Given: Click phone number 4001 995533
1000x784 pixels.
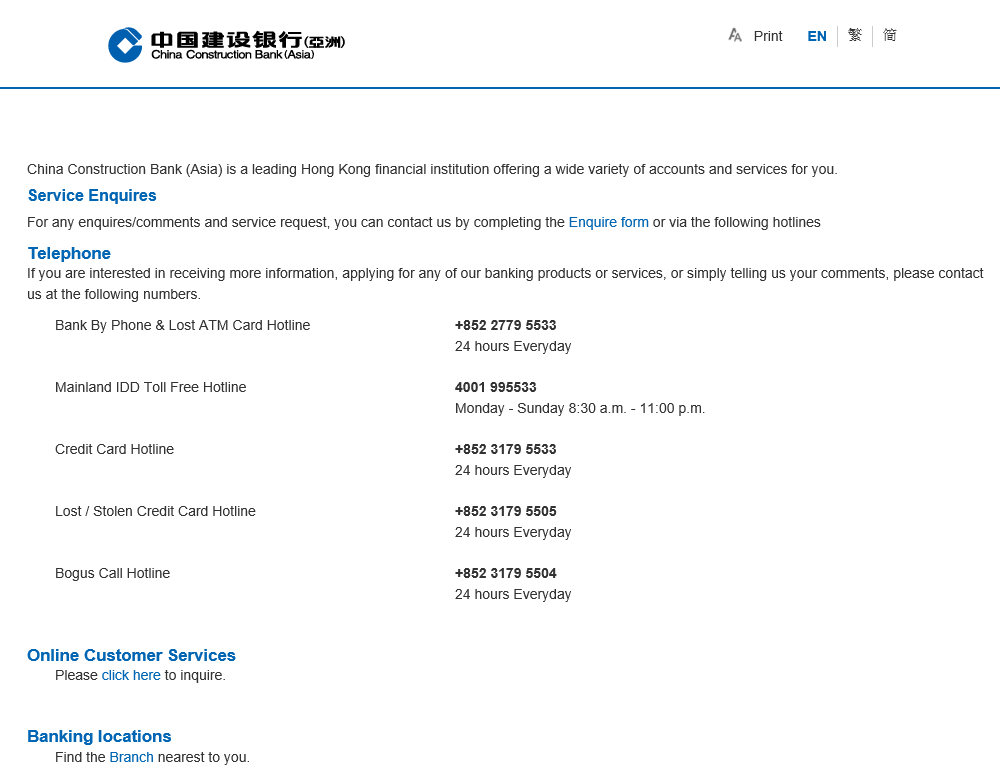Looking at the screenshot, I should [x=496, y=387].
